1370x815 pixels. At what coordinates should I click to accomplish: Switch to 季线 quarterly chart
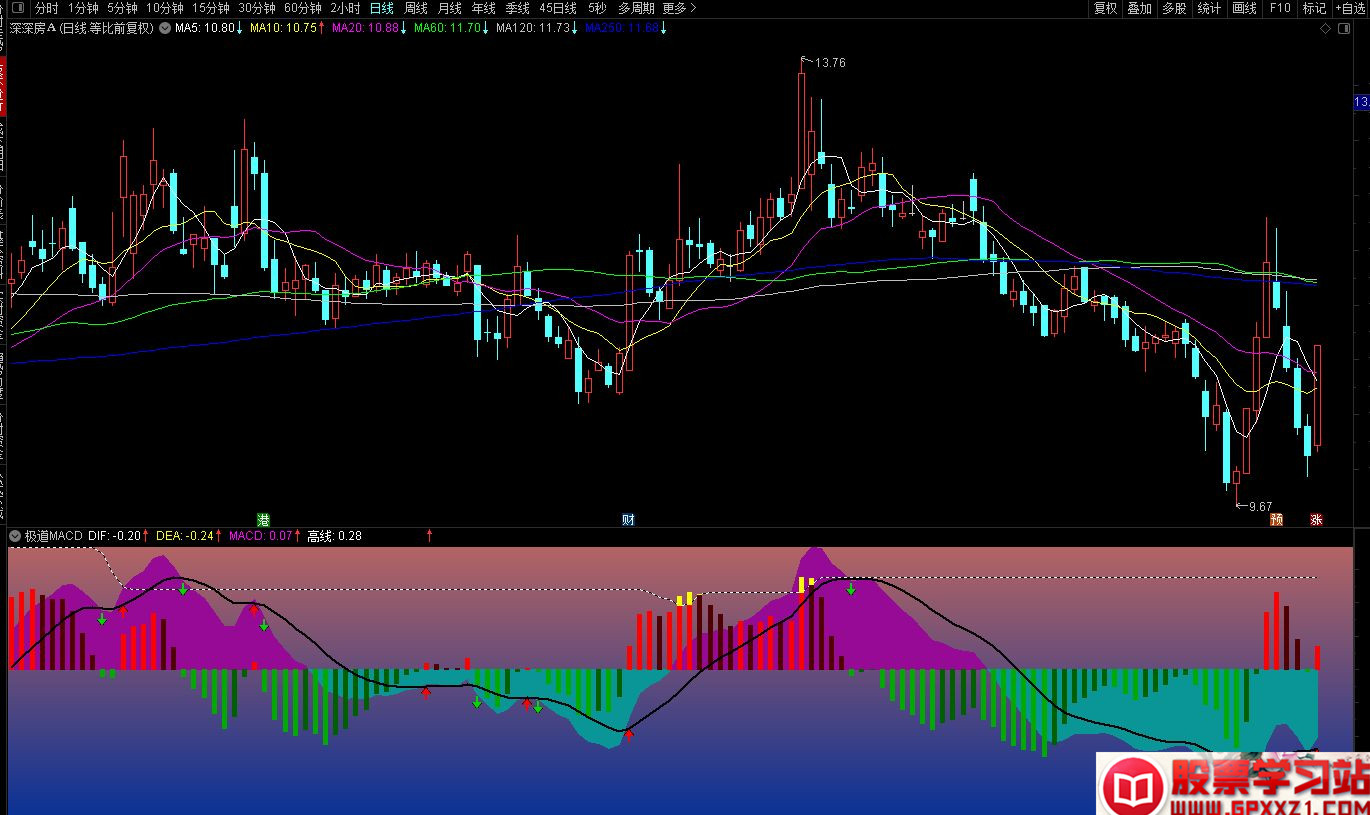point(518,8)
